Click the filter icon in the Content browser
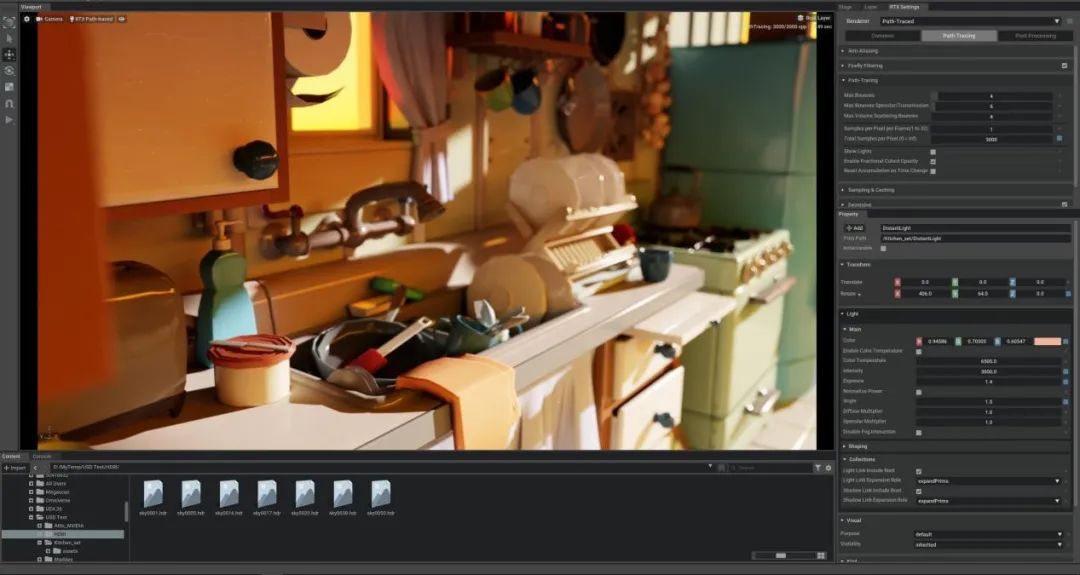This screenshot has width=1080, height=575. tap(817, 467)
